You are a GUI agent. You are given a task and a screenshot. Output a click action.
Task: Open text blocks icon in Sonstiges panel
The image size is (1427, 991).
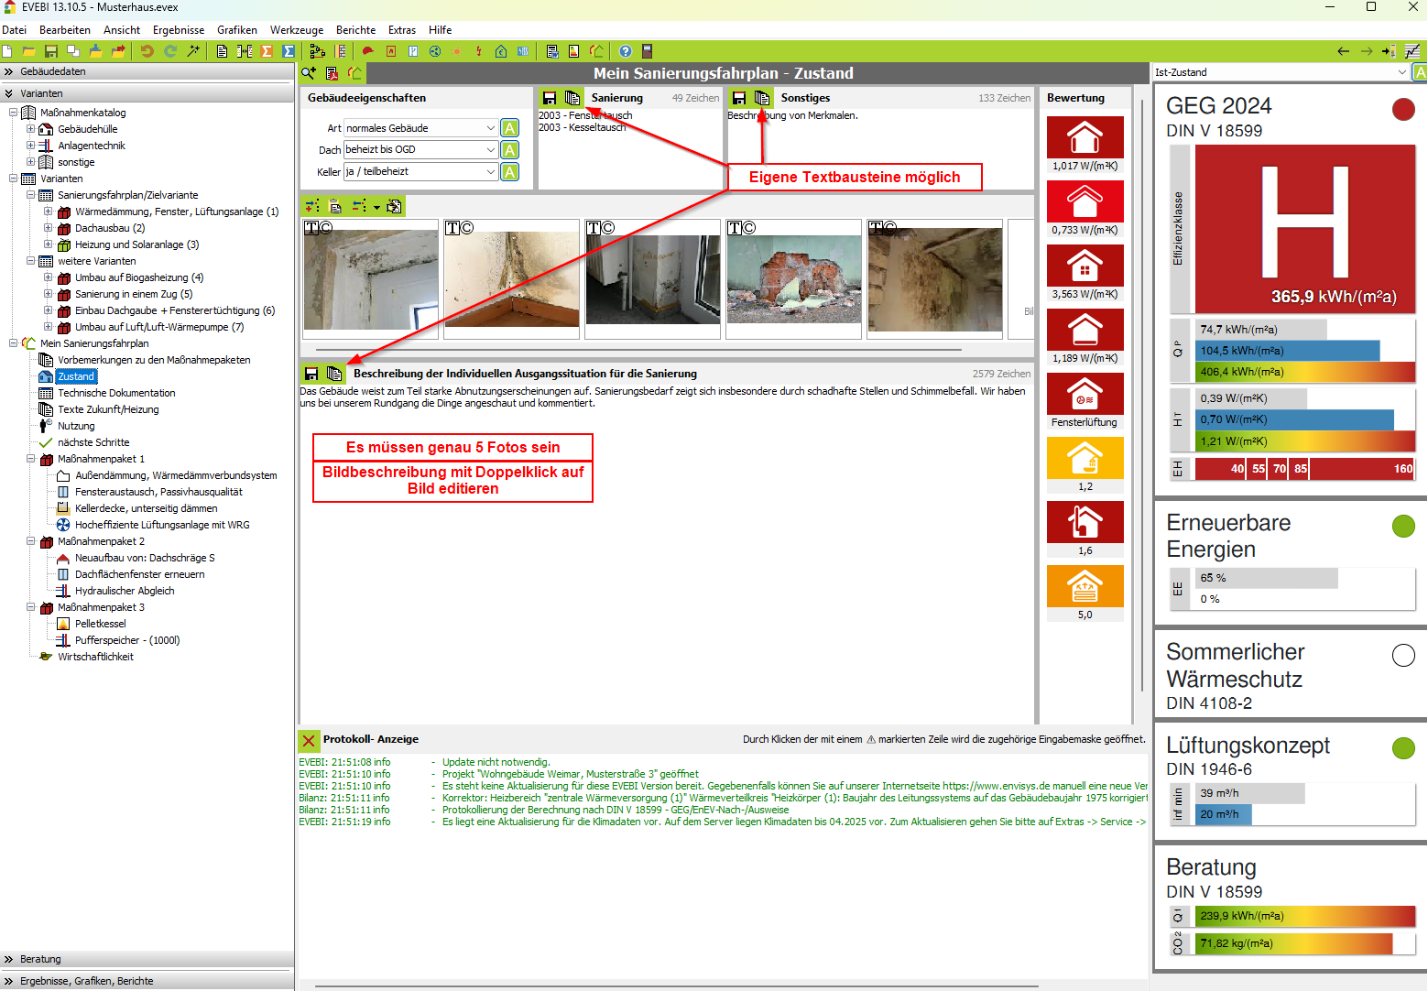(762, 98)
